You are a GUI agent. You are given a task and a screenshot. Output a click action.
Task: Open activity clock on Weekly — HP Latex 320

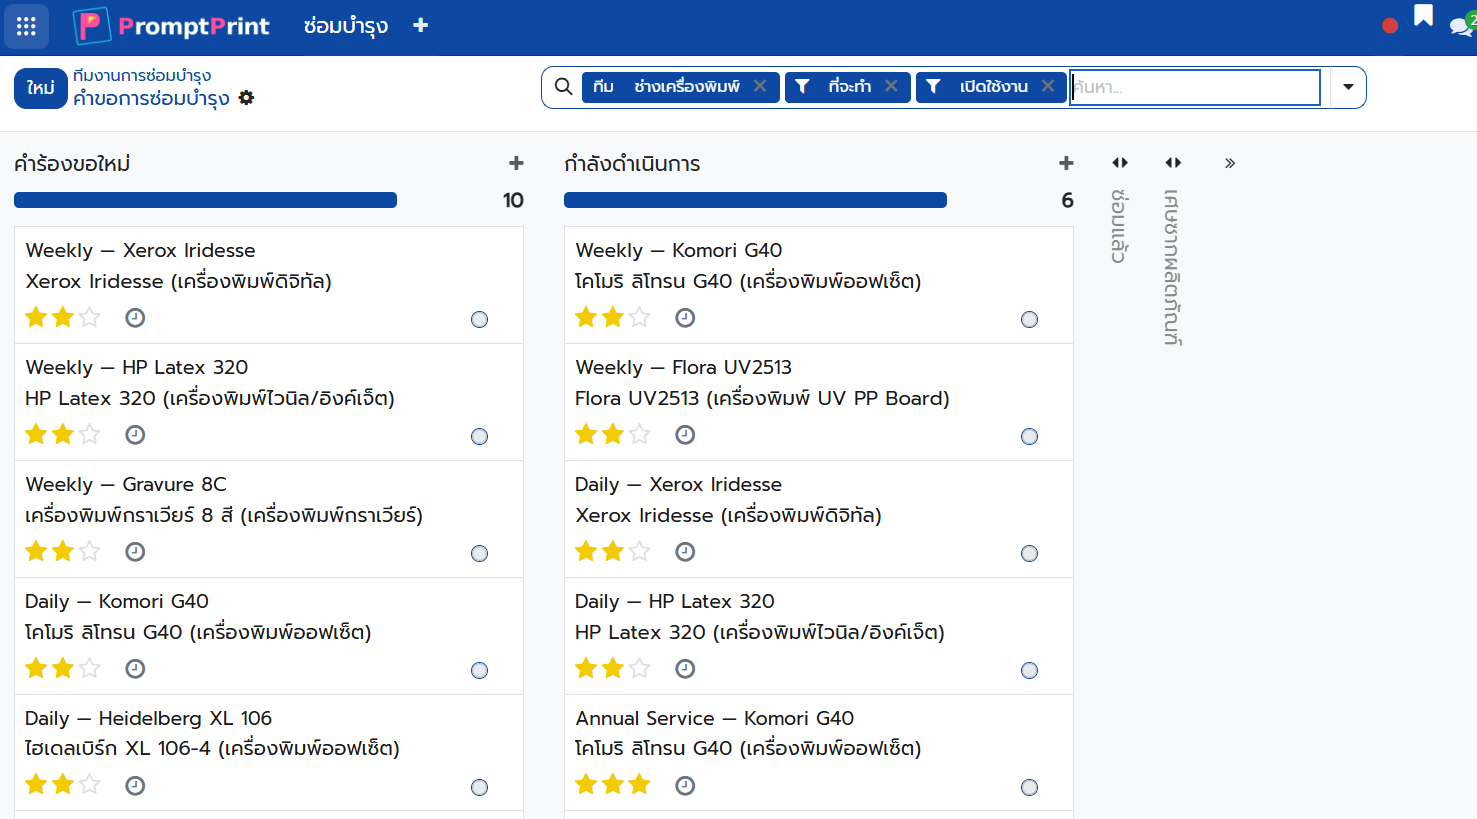pyautogui.click(x=135, y=435)
